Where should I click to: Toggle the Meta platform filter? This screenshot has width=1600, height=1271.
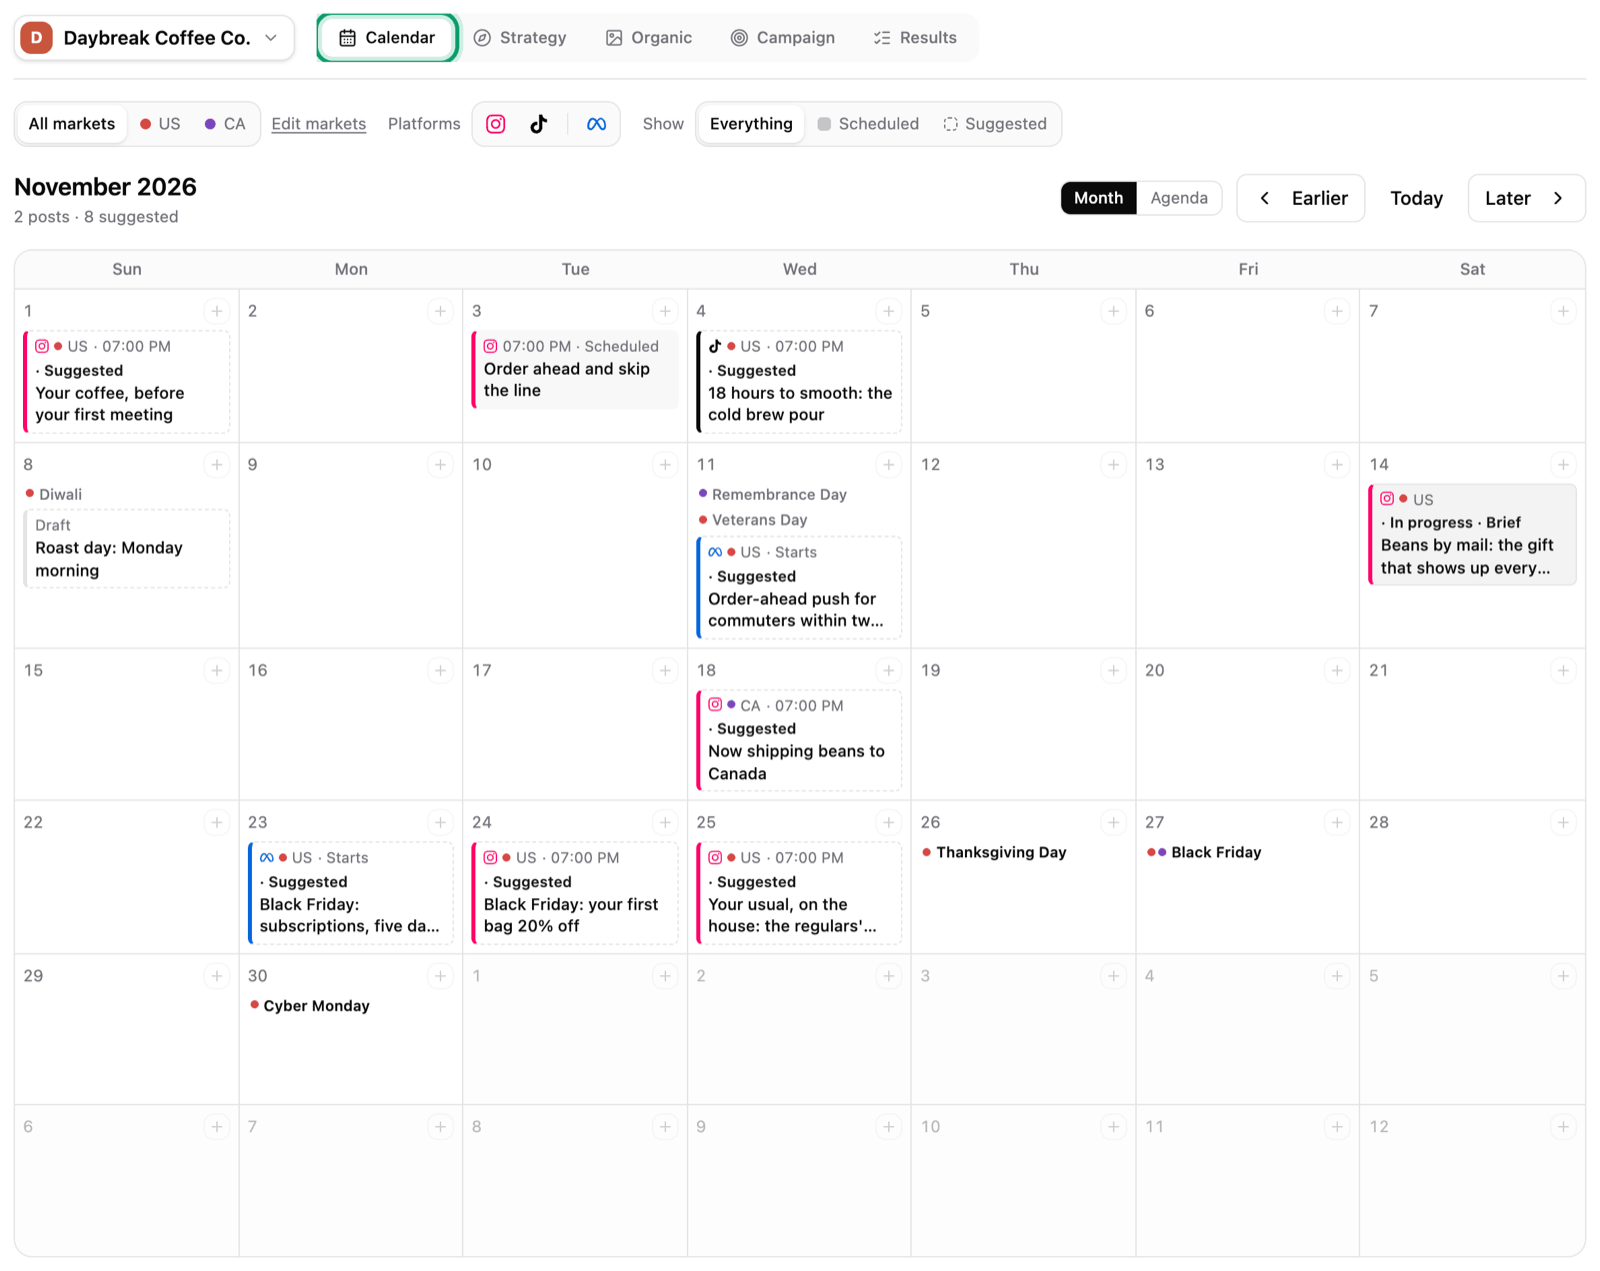[x=596, y=124]
